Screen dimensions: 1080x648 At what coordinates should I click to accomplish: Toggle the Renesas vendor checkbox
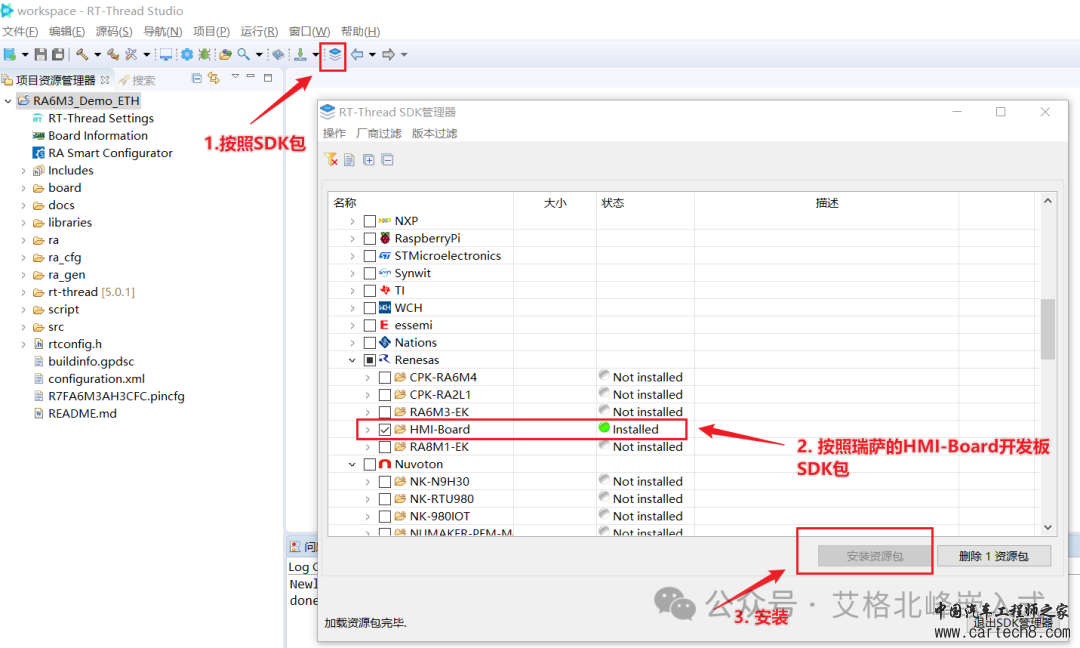click(x=370, y=360)
